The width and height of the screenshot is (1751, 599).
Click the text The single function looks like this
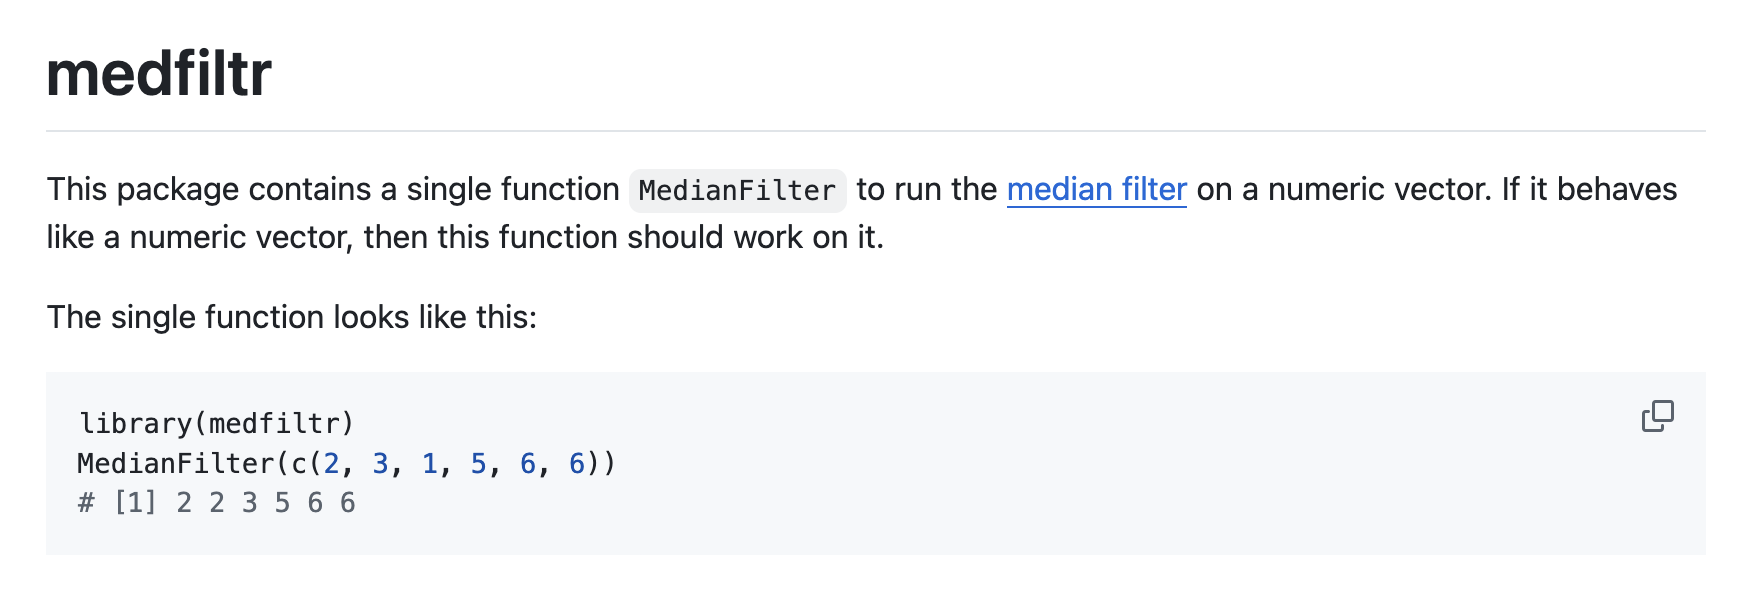(293, 316)
